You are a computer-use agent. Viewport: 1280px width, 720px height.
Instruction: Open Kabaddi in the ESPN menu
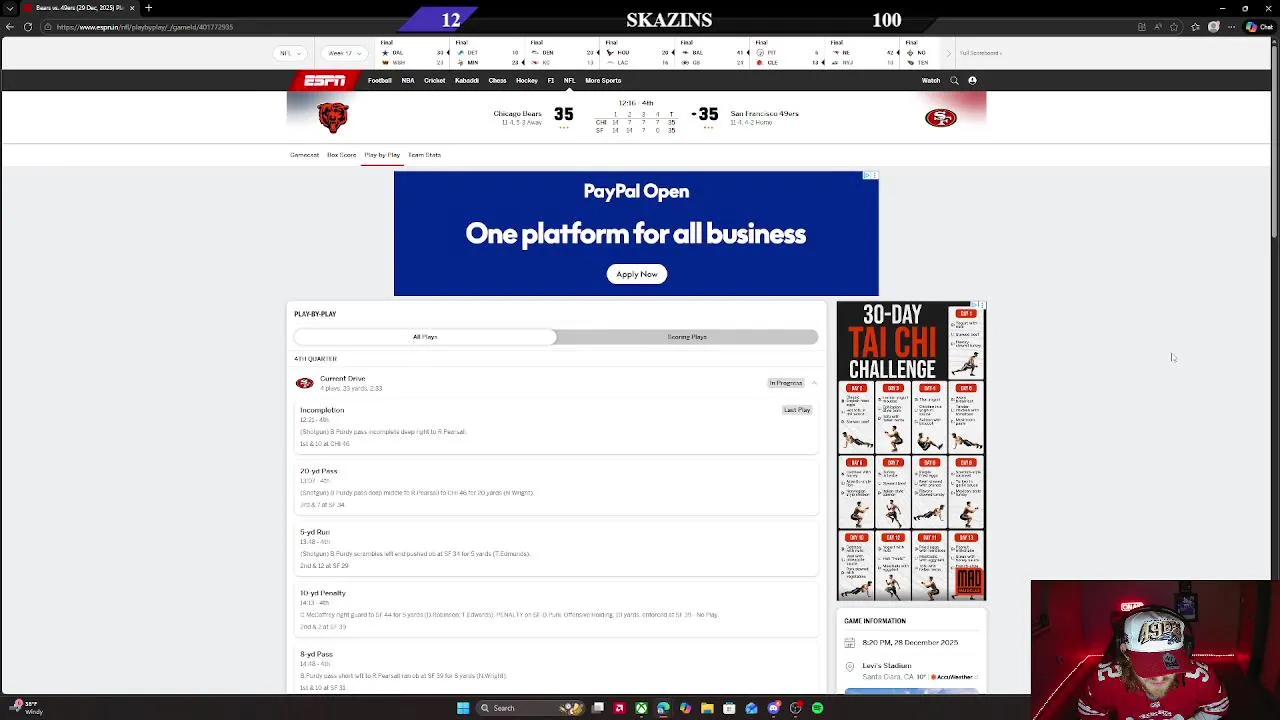[x=467, y=80]
